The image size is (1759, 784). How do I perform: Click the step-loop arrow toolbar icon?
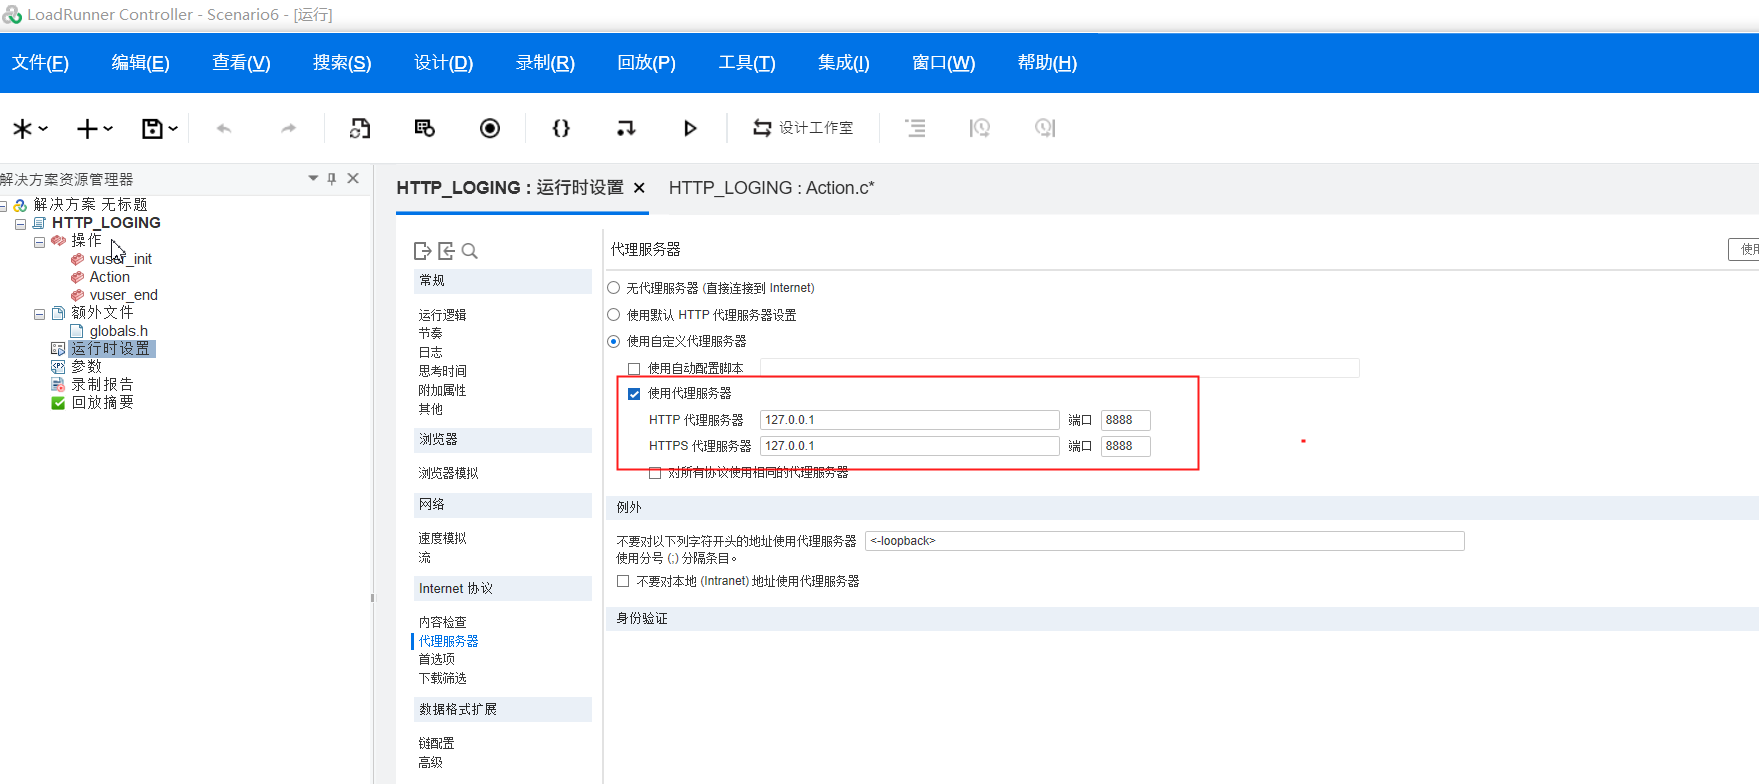(x=626, y=128)
